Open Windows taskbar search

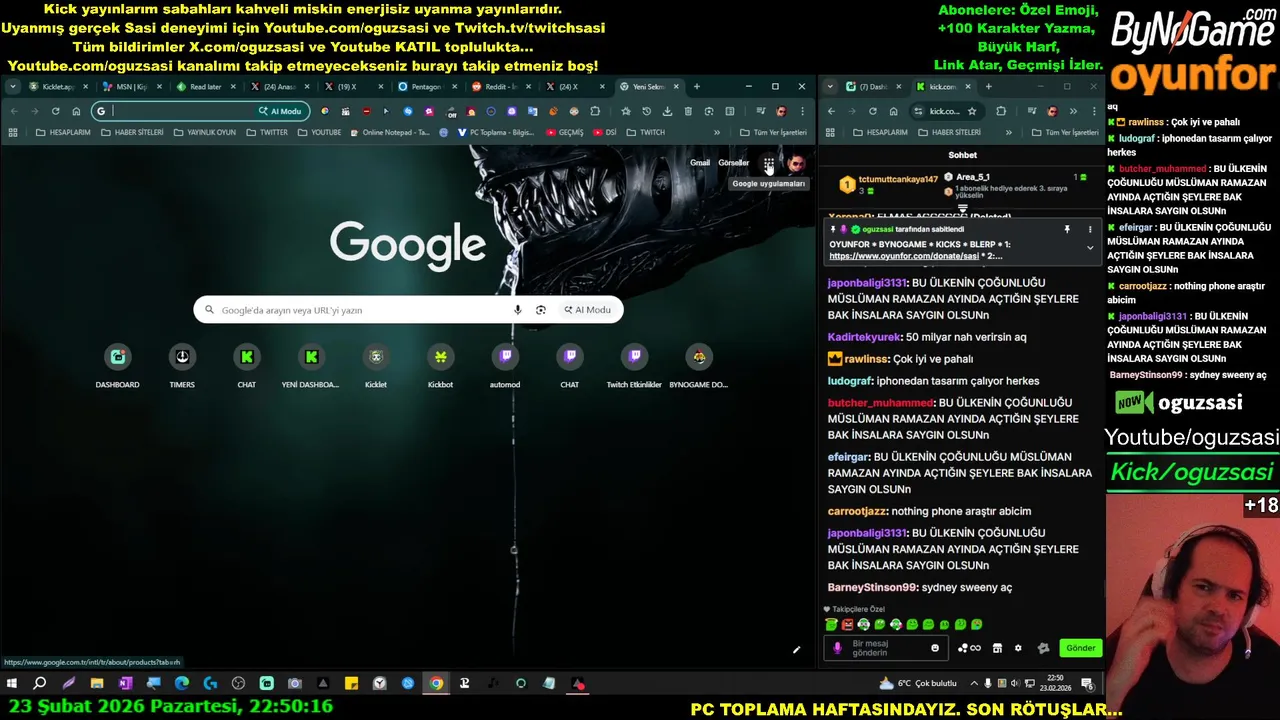click(x=40, y=684)
